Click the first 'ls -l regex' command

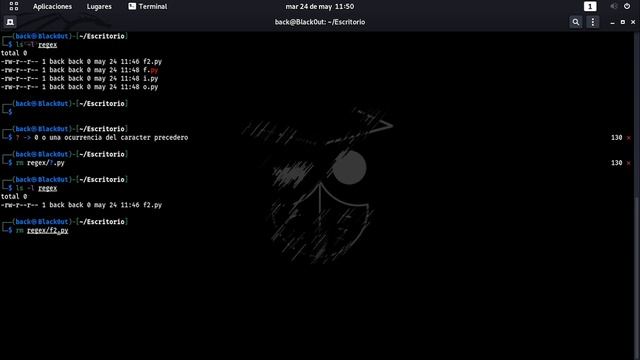(36, 45)
